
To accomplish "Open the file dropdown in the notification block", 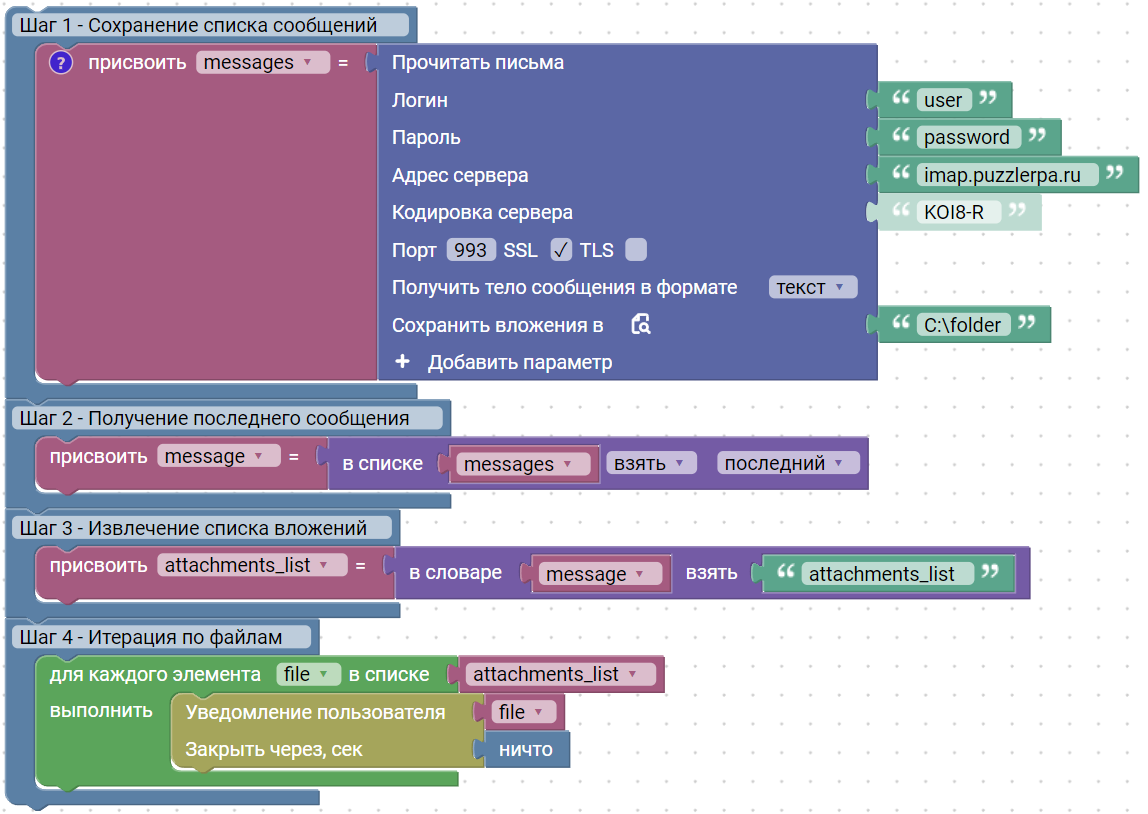I will click(x=523, y=712).
